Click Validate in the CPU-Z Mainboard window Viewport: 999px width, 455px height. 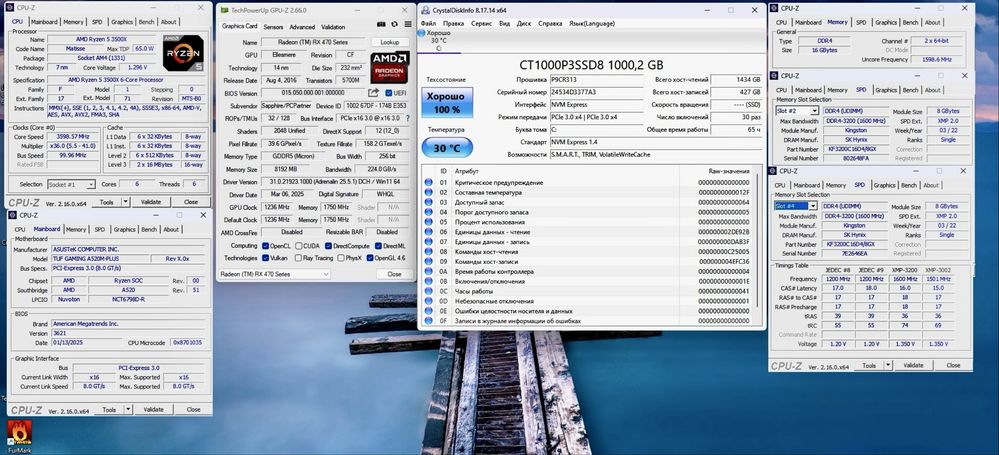click(154, 410)
